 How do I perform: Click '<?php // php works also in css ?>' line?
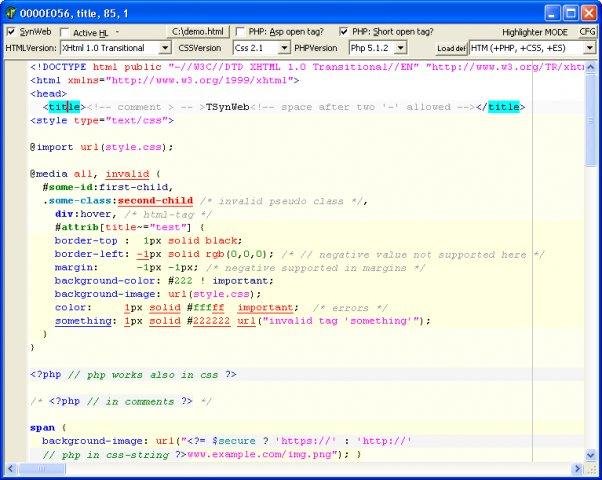pos(133,374)
